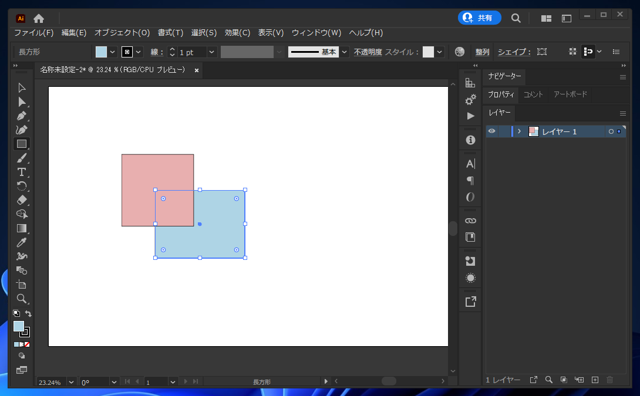Image resolution: width=640 pixels, height=396 pixels.
Task: Click 不透明度 opacity link
Action: [368, 52]
